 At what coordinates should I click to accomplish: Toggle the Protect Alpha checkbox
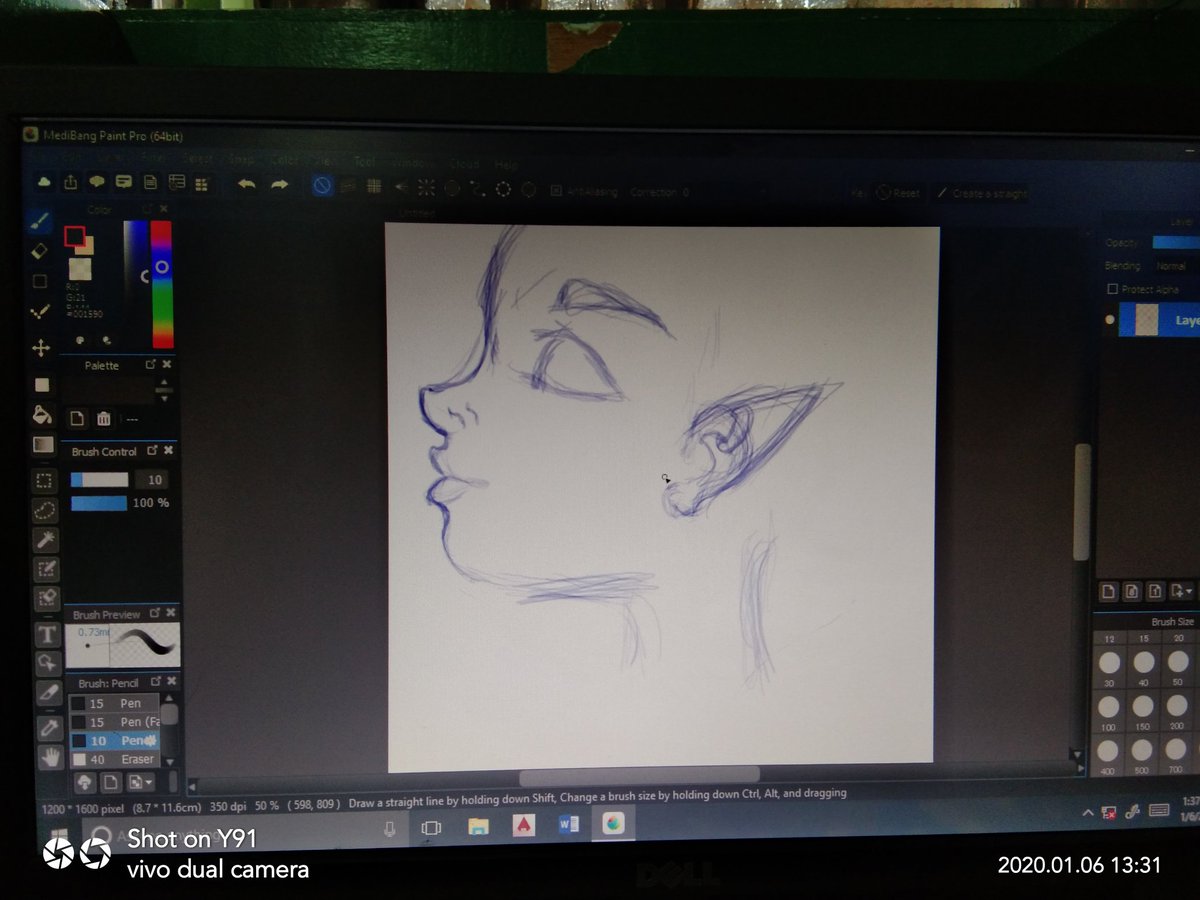click(x=1112, y=289)
